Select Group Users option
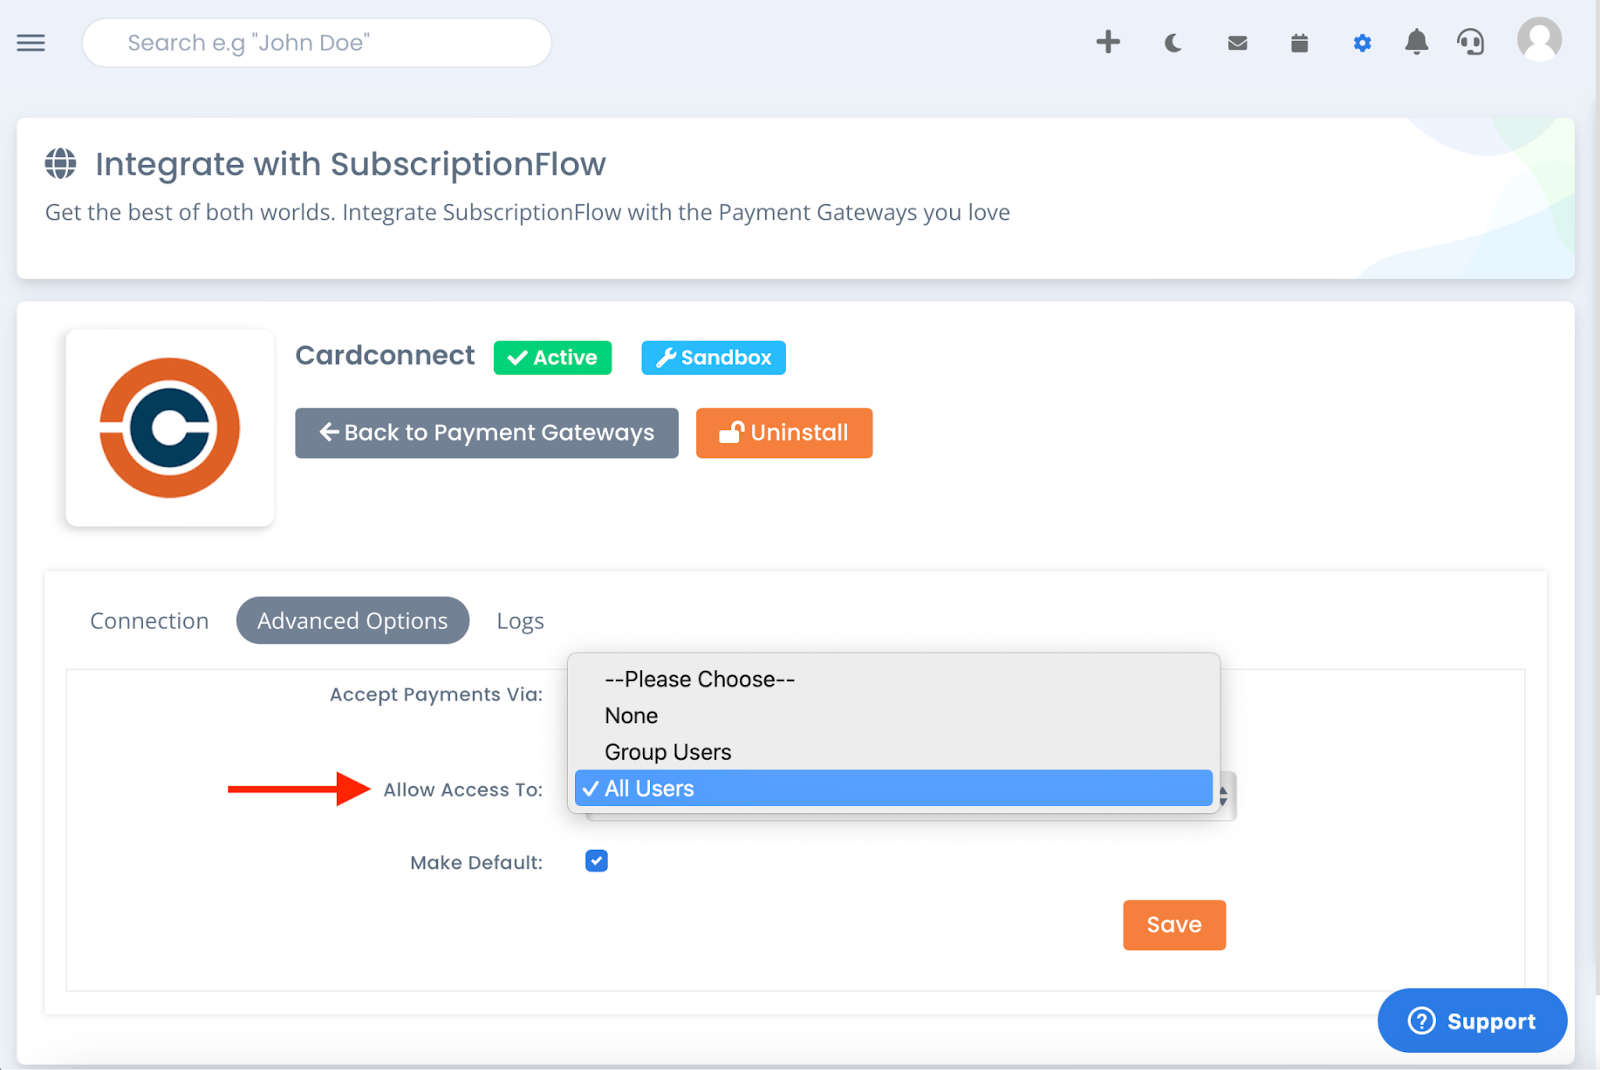1600x1070 pixels. click(x=894, y=752)
